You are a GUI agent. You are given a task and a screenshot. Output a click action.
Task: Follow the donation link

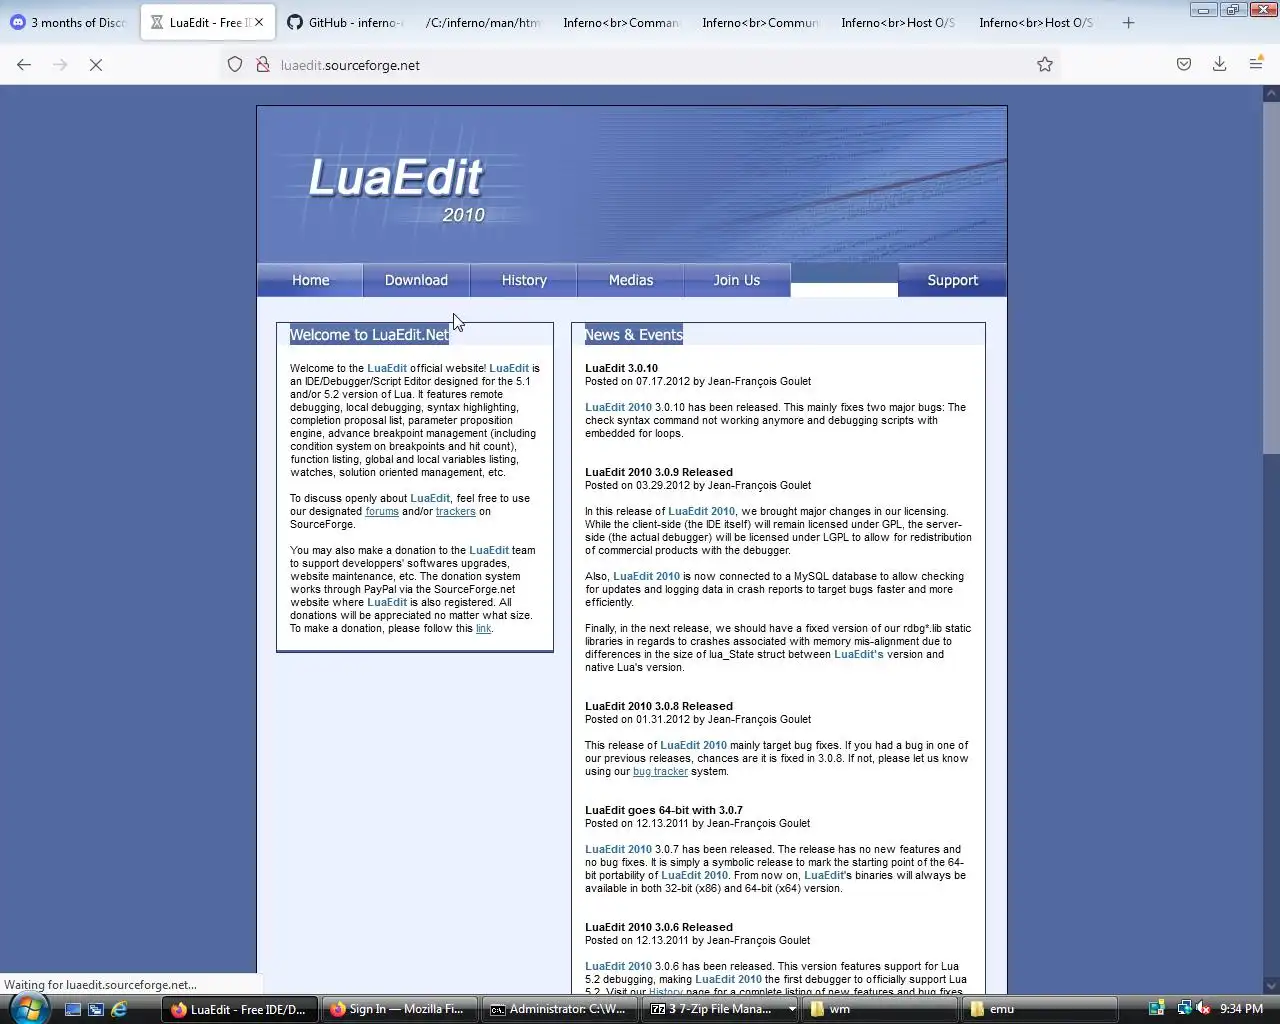[x=484, y=629]
